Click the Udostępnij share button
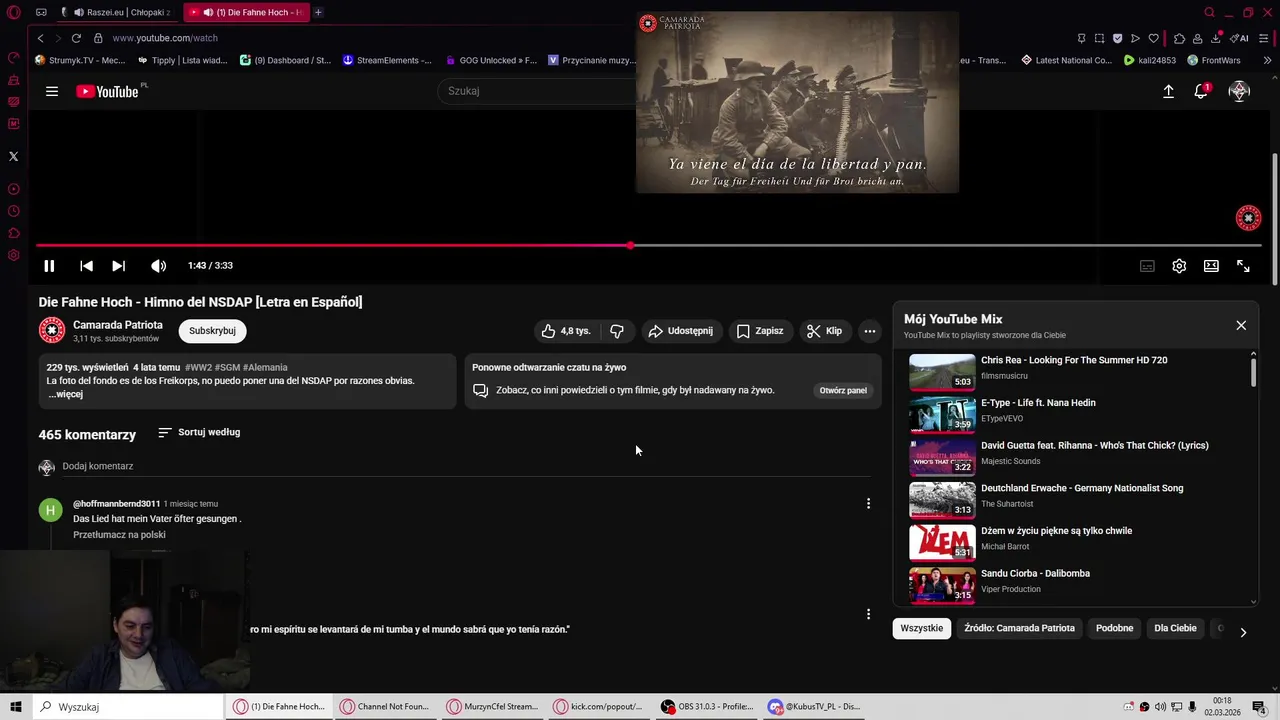This screenshot has width=1280, height=720. coord(680,331)
